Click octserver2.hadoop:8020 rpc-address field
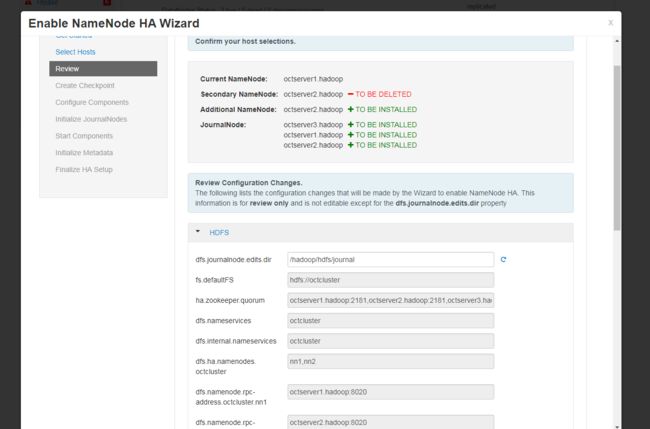The image size is (650, 429). (390, 422)
